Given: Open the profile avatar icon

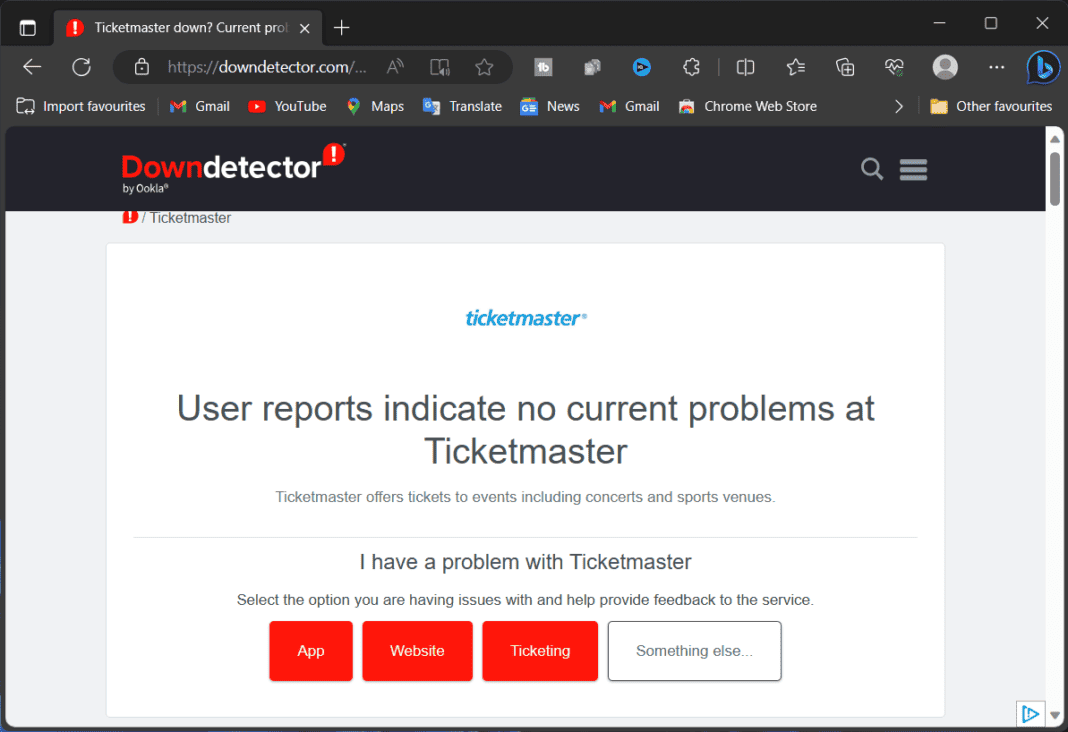Looking at the screenshot, I should [x=945, y=67].
